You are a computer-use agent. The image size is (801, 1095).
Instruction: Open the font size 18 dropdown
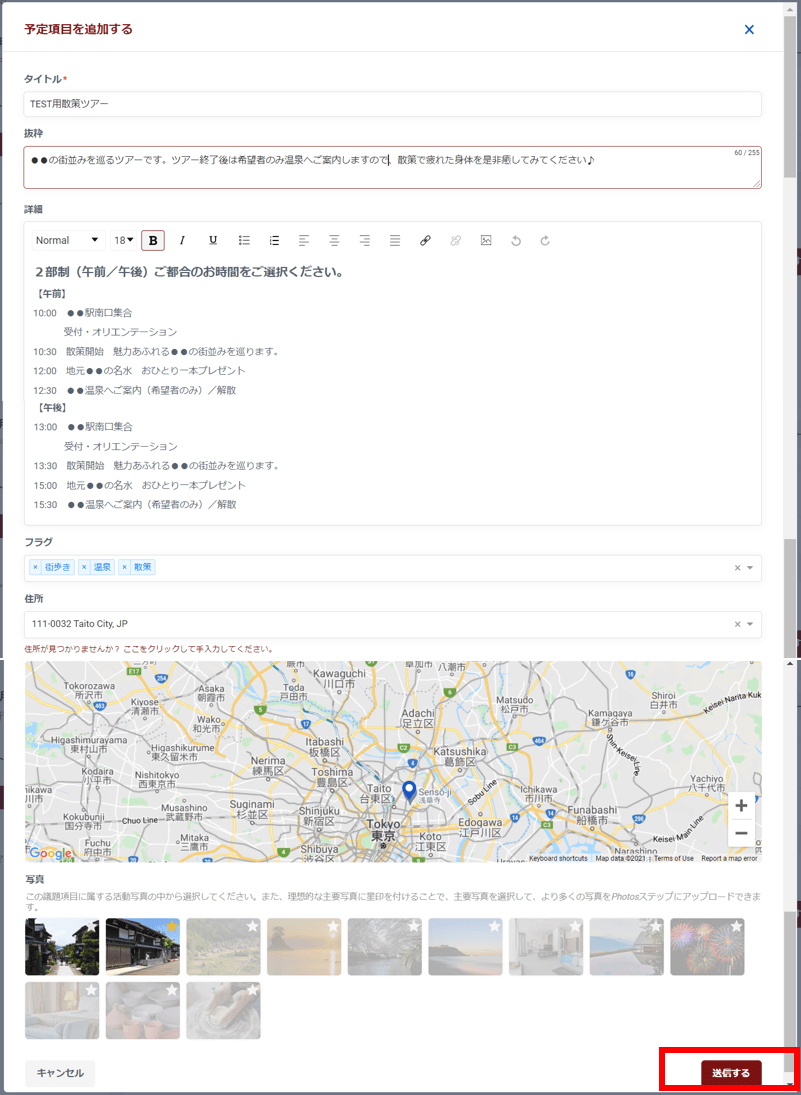coord(124,240)
